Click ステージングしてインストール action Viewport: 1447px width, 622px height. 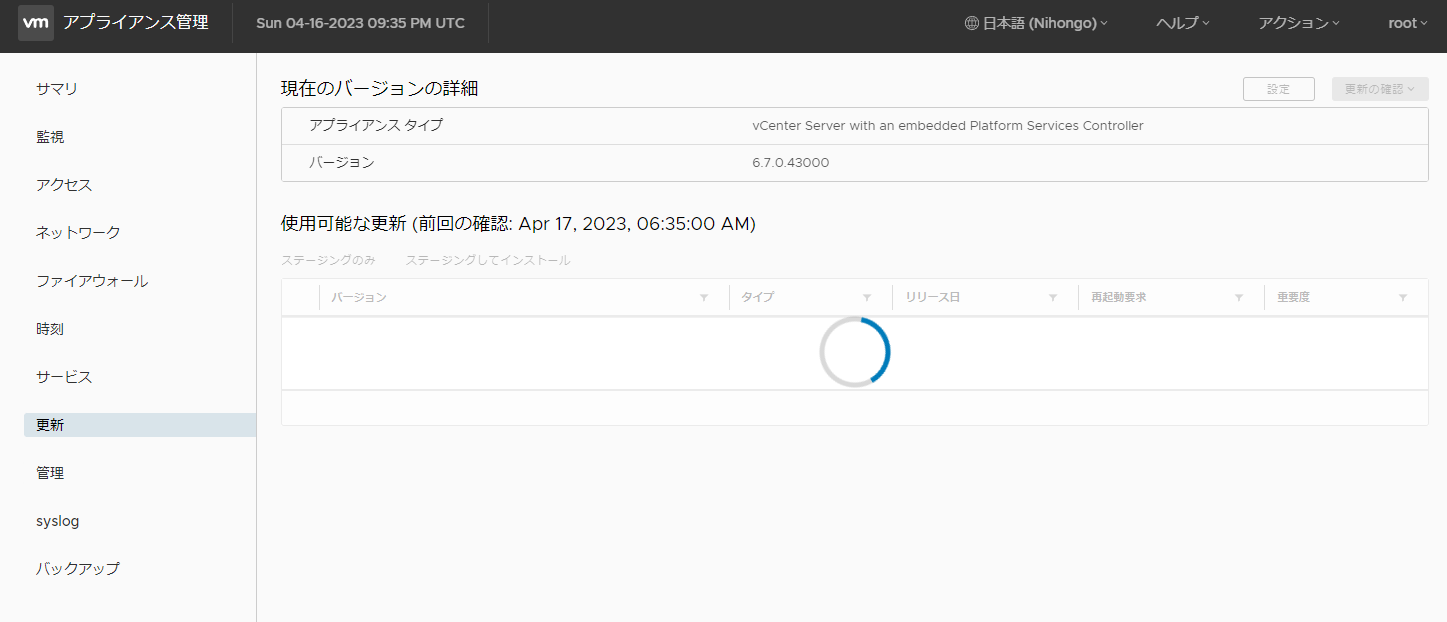click(x=488, y=260)
